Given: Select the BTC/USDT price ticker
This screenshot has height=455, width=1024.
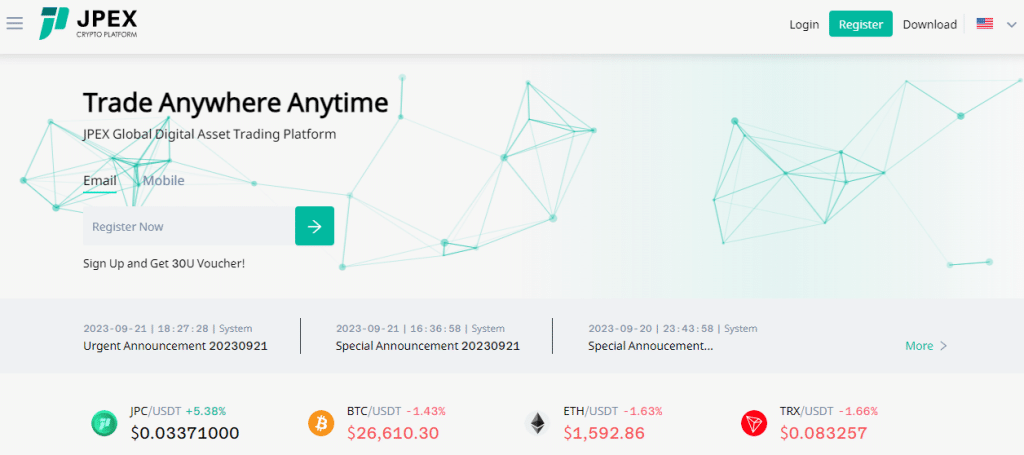Looking at the screenshot, I should point(396,433).
